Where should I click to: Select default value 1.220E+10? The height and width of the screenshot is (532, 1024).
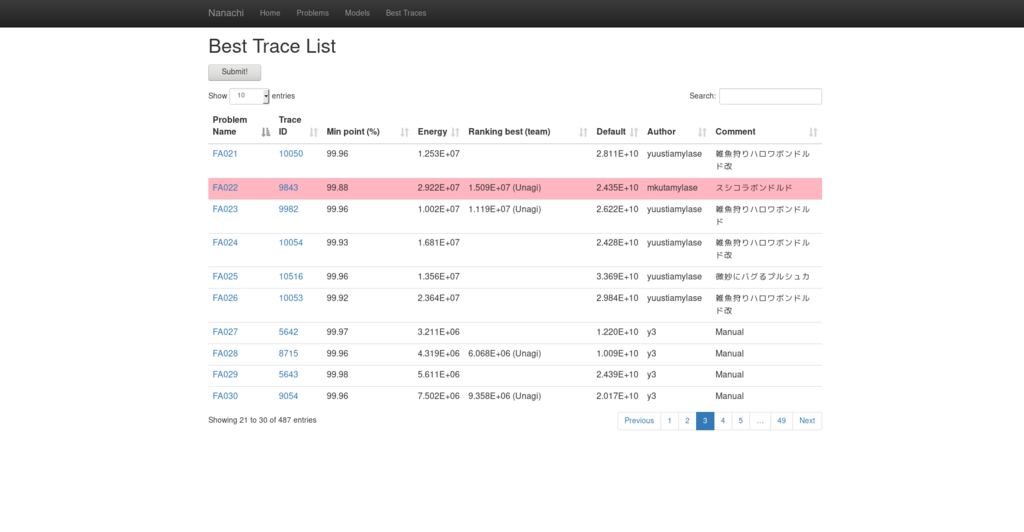617,332
